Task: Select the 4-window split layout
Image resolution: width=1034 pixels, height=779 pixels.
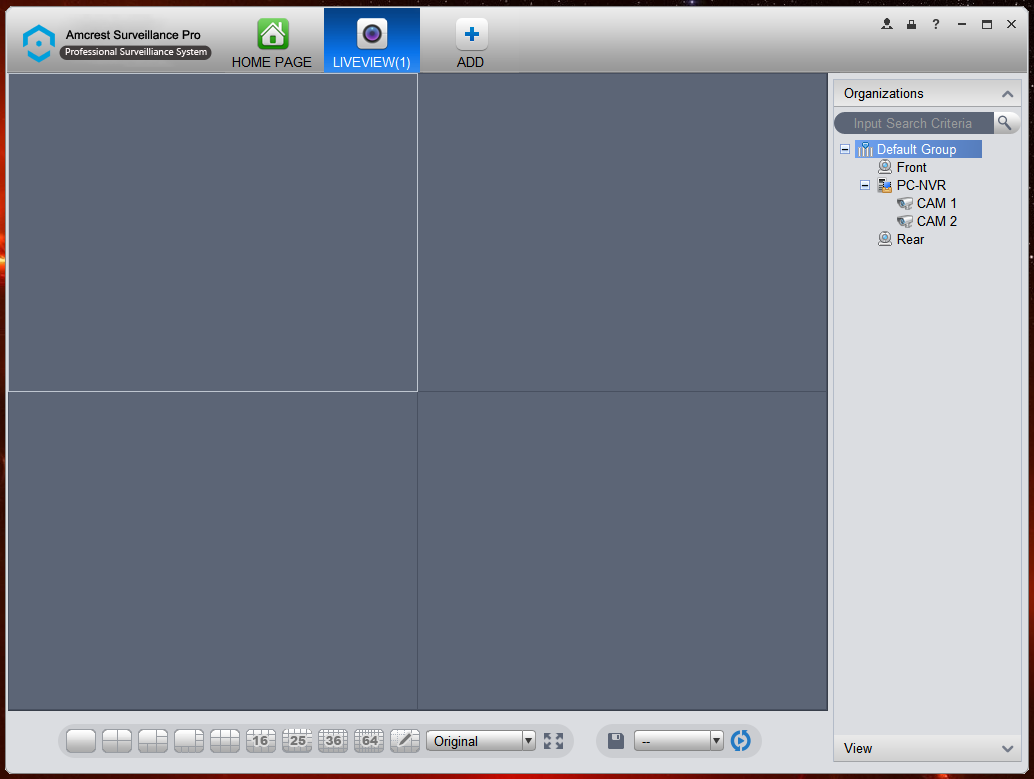Action: (117, 741)
